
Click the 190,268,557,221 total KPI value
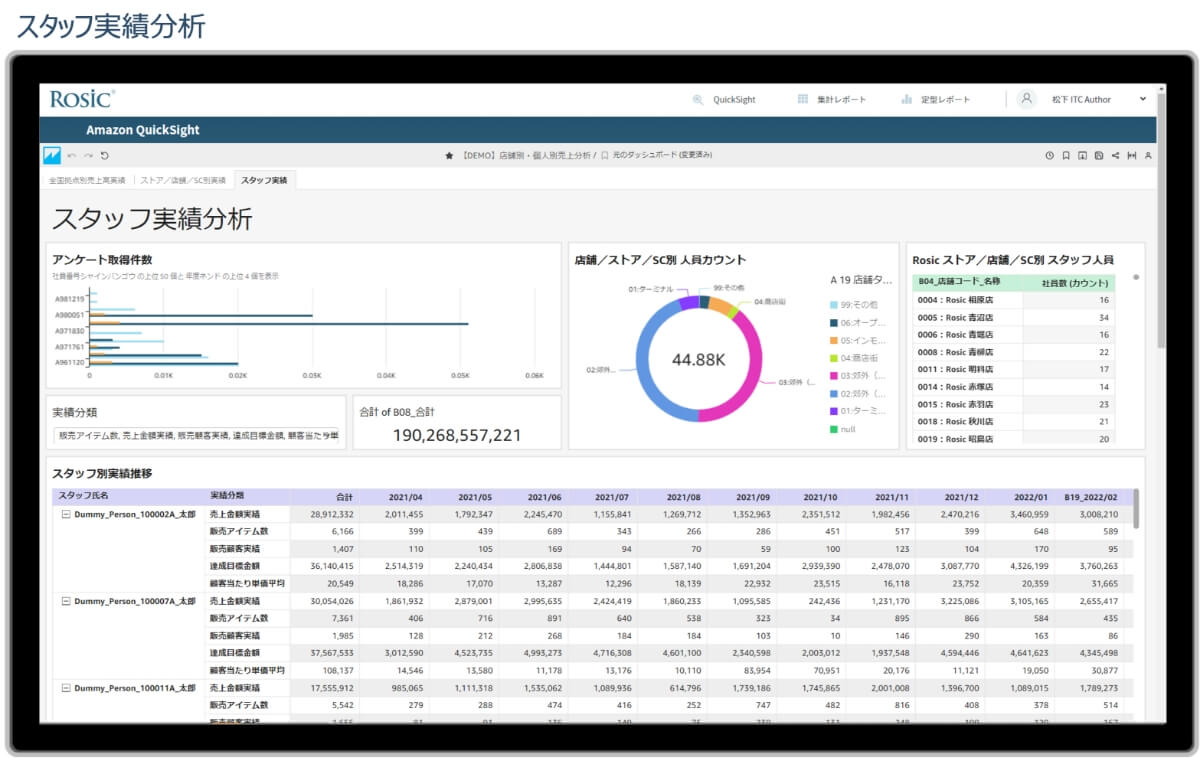[x=457, y=436]
